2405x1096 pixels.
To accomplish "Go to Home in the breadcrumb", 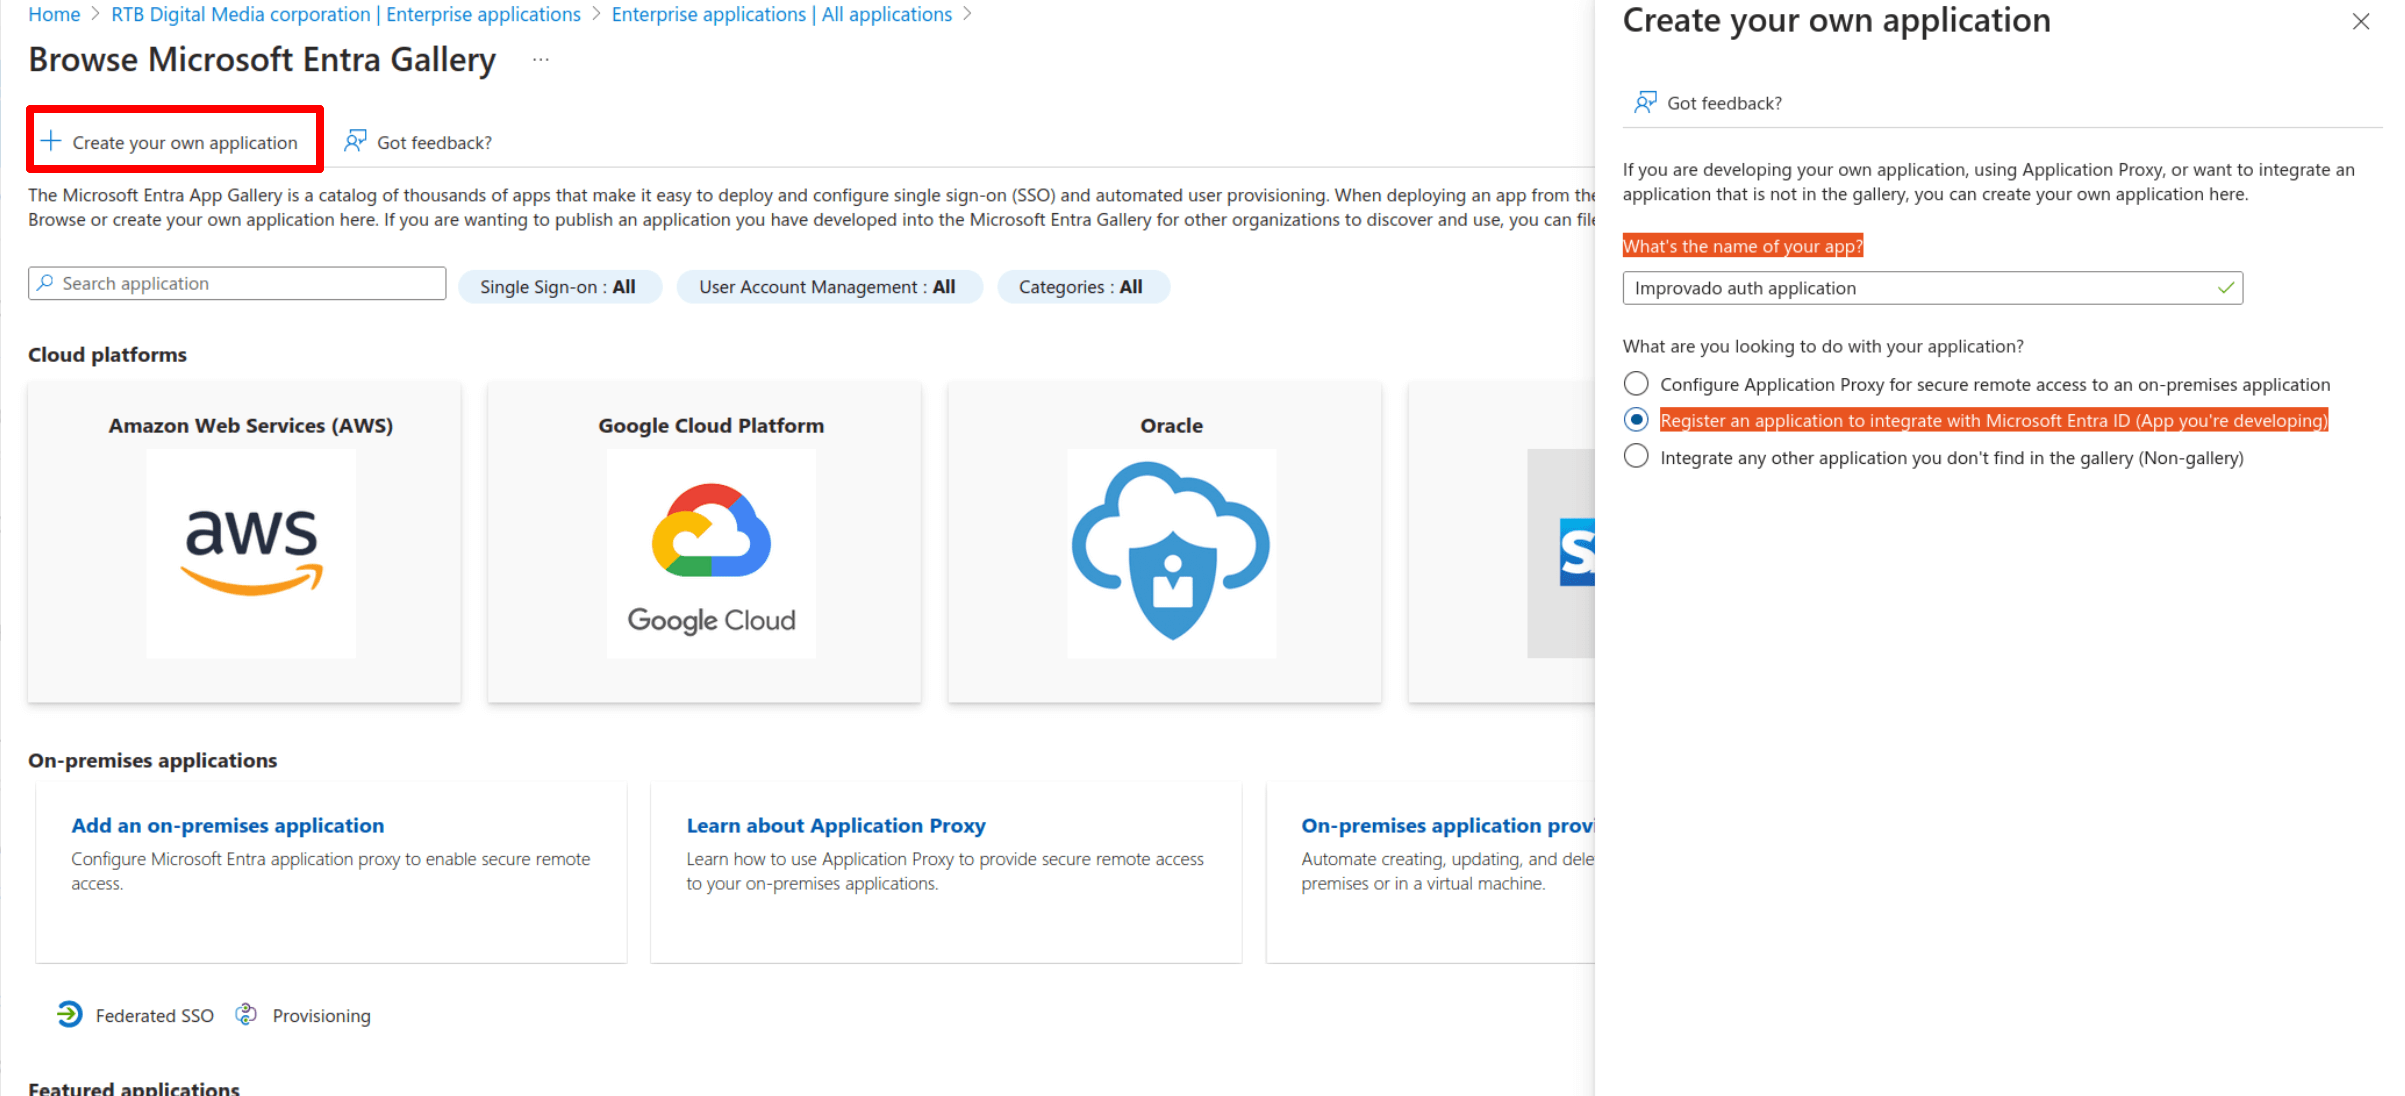I will (x=54, y=14).
